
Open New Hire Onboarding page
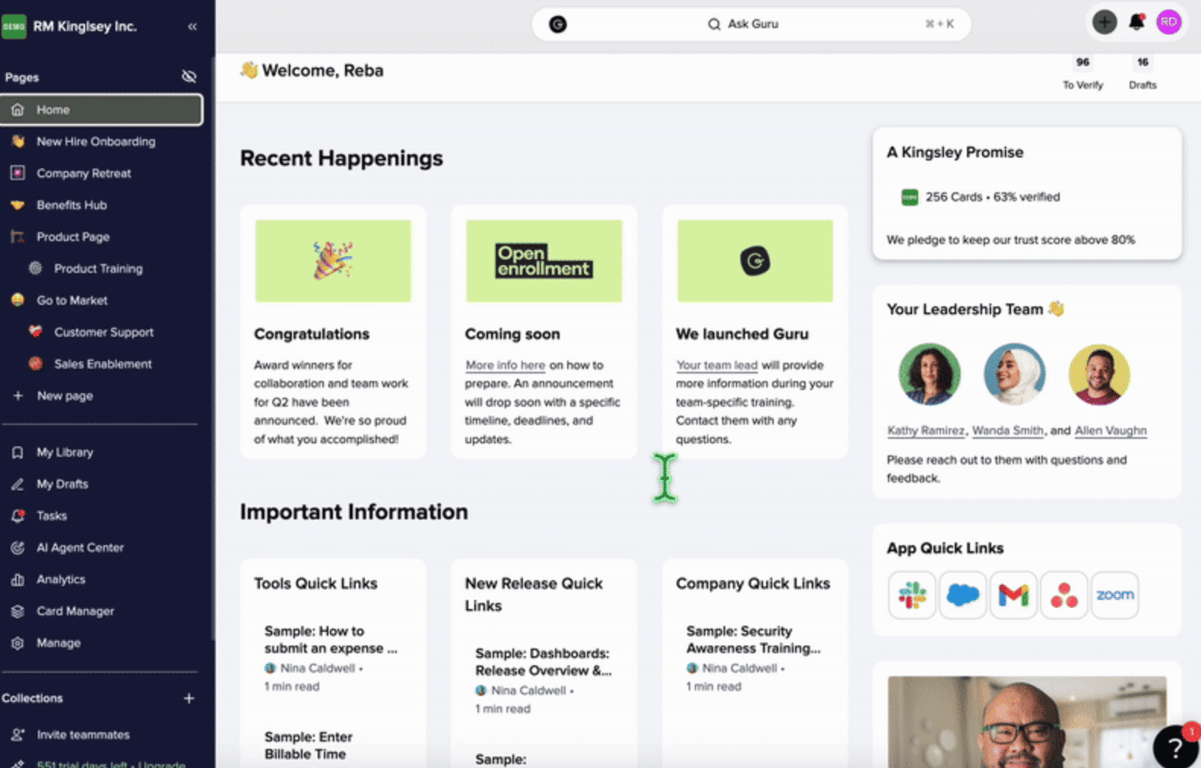coord(96,142)
